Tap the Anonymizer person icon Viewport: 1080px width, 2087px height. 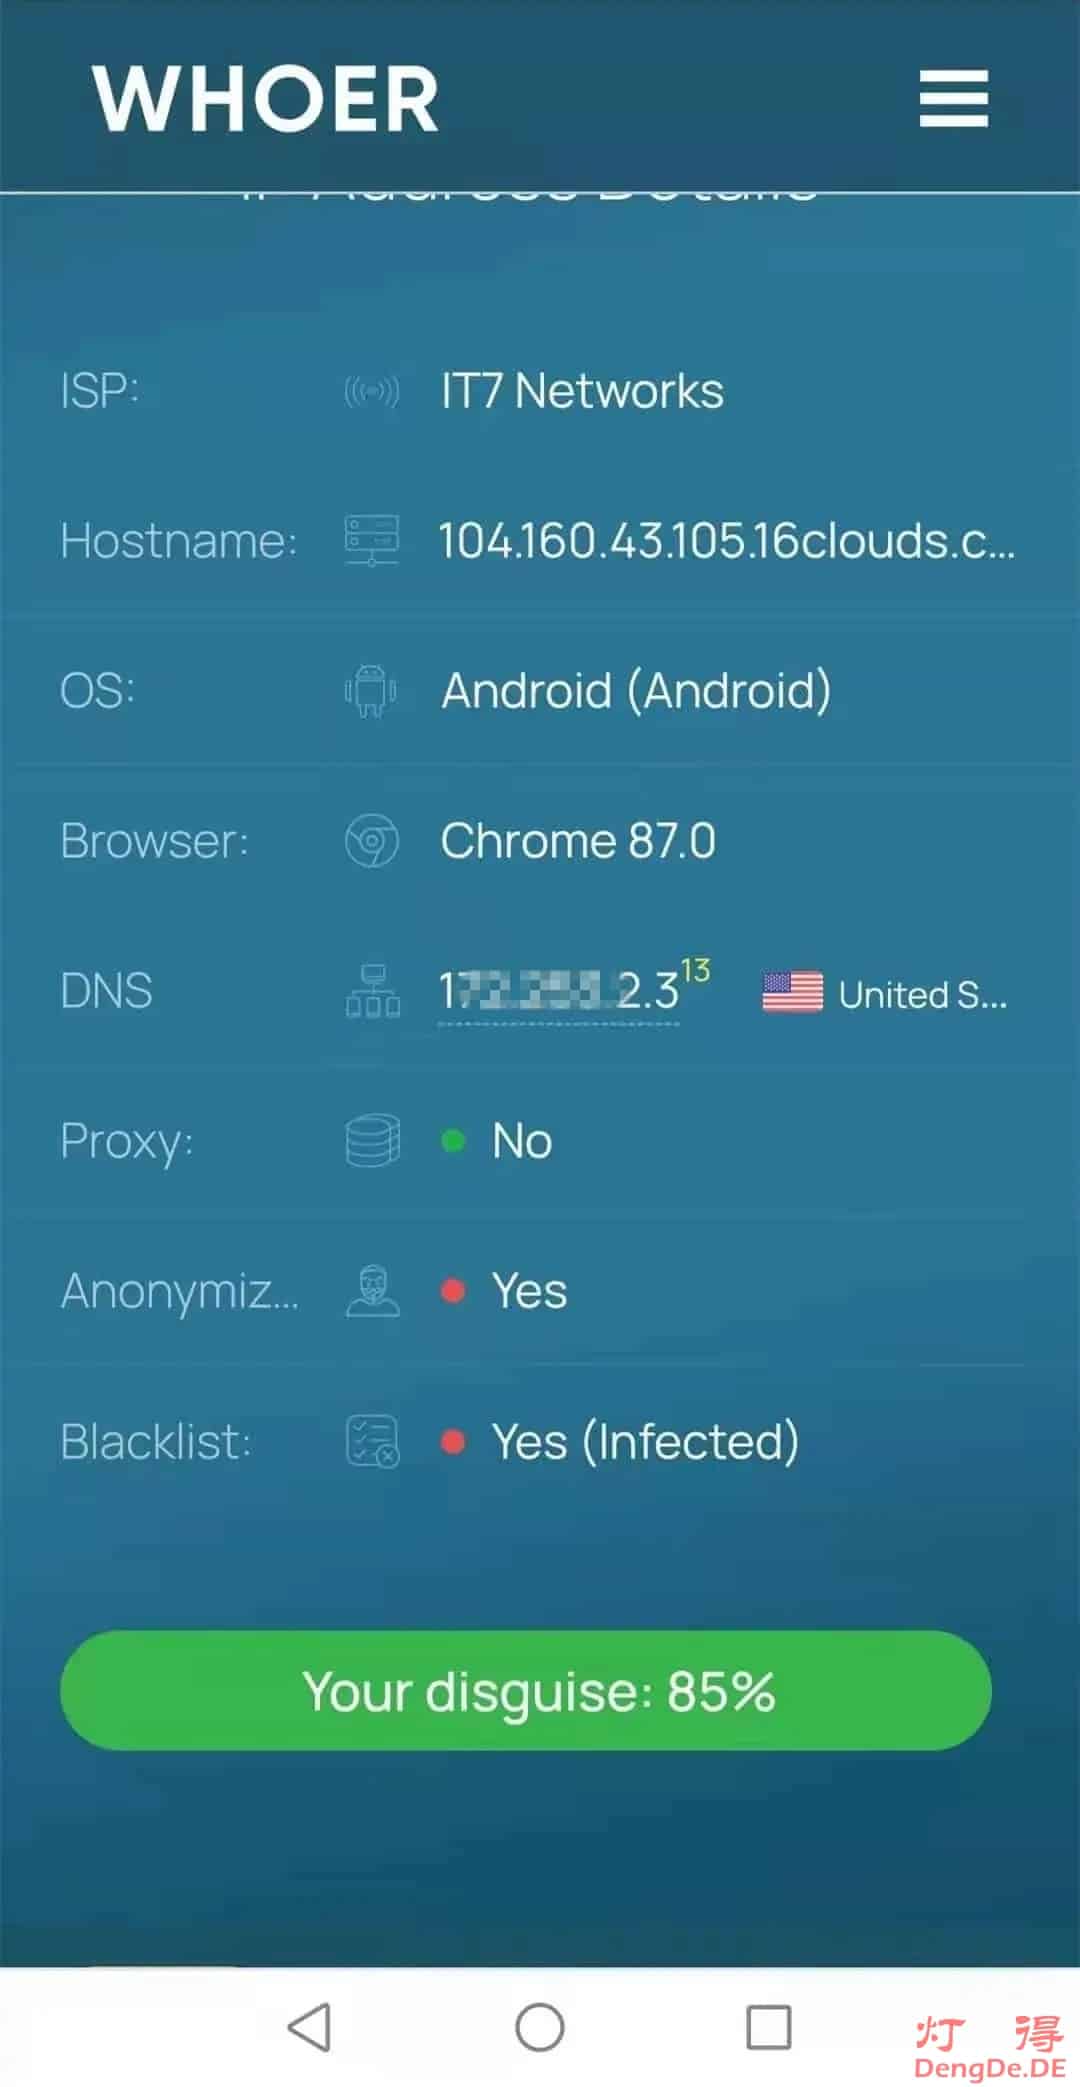(x=373, y=1291)
